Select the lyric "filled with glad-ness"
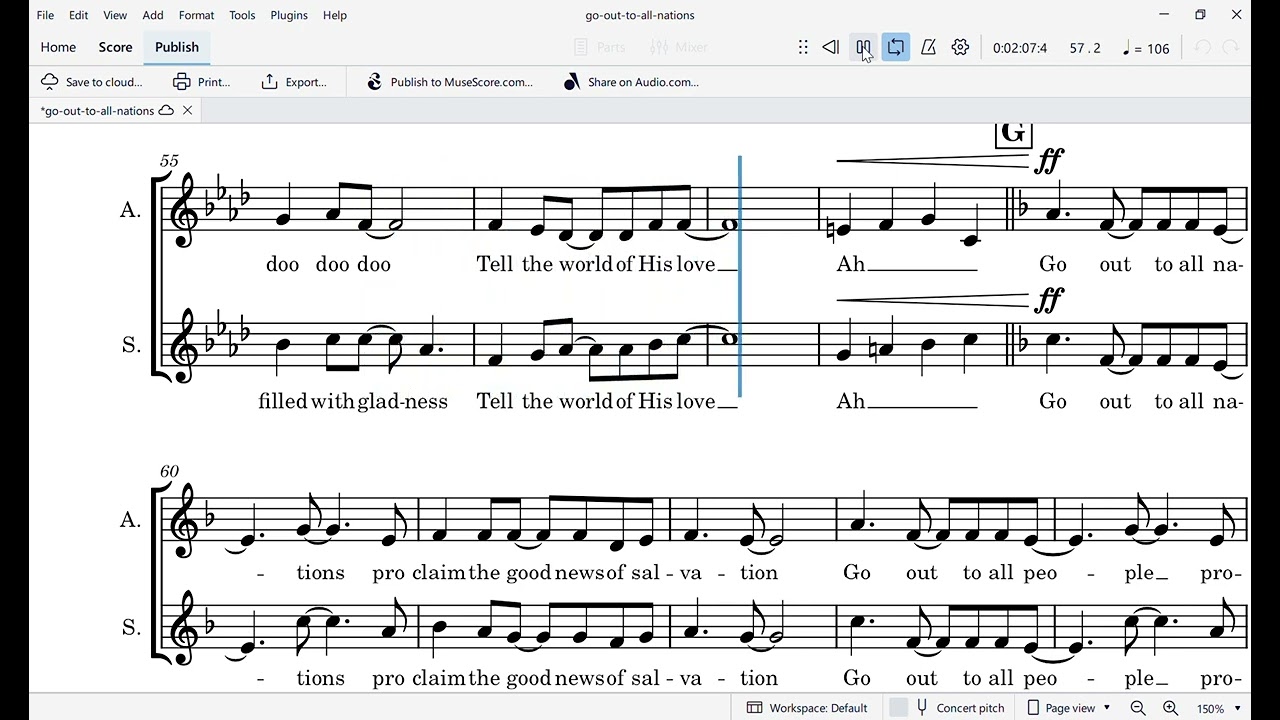This screenshot has height=720, width=1280. pyautogui.click(x=353, y=401)
